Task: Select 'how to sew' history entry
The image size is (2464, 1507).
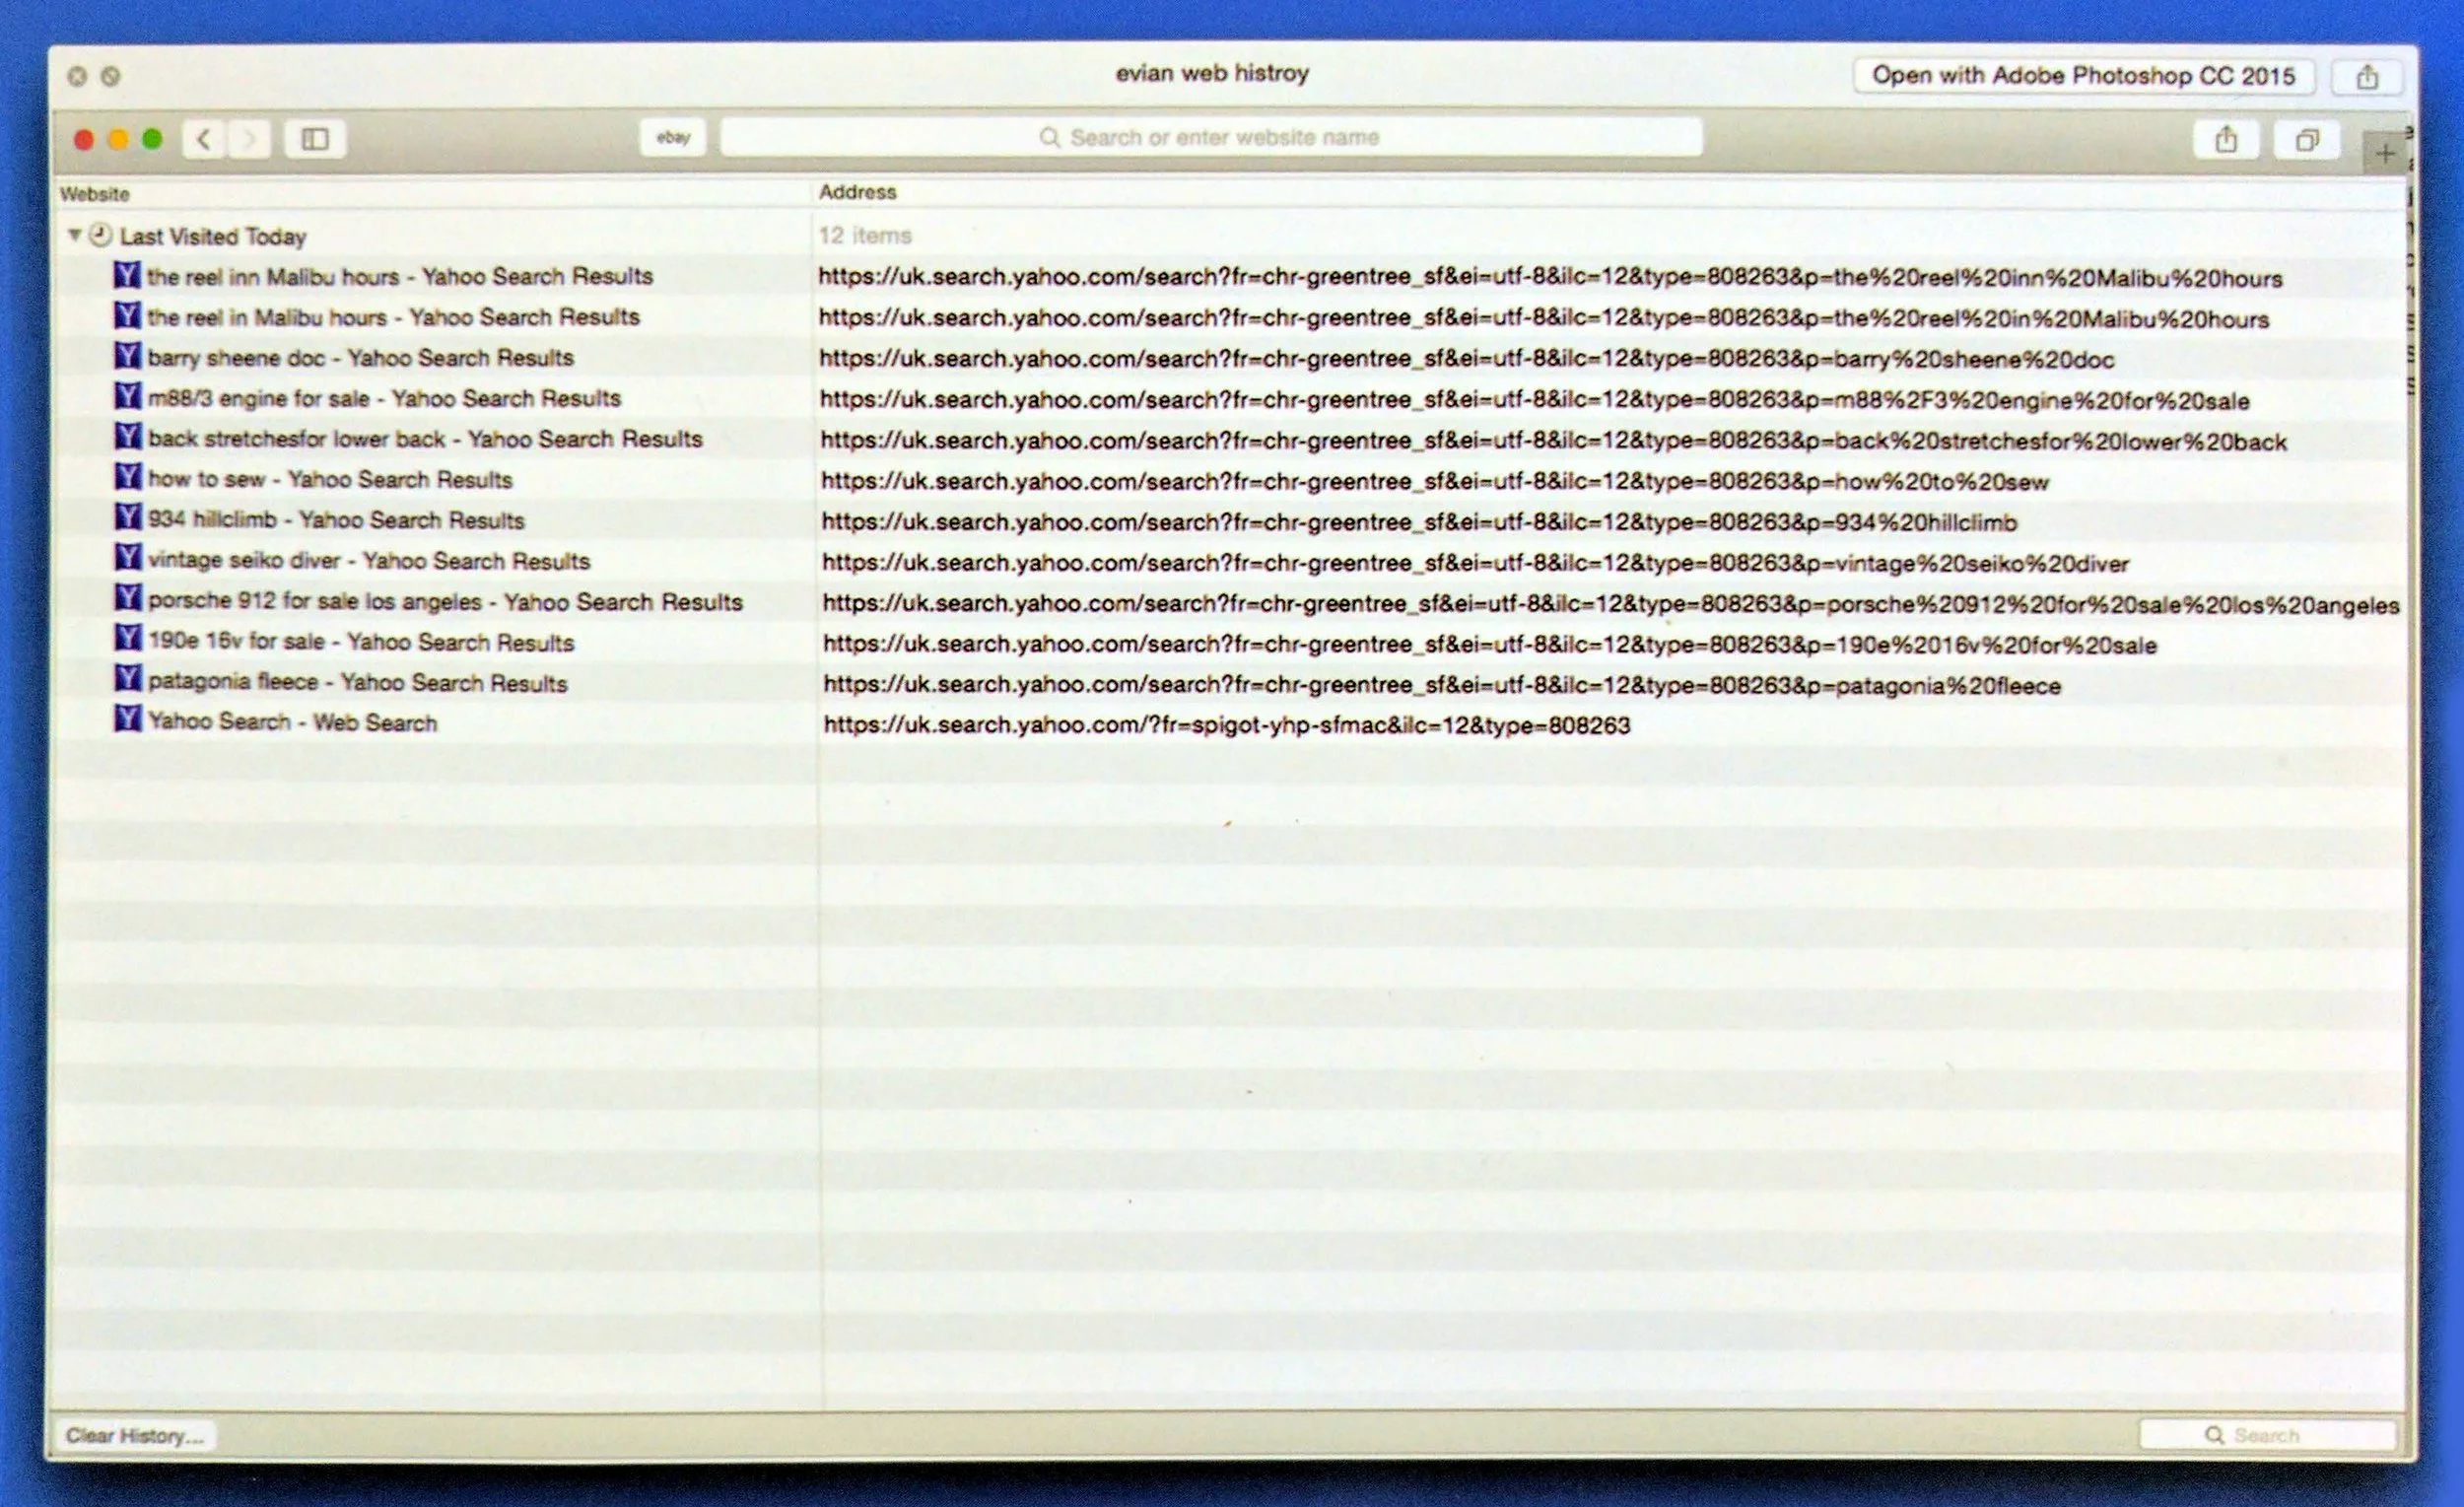Action: click(x=330, y=479)
